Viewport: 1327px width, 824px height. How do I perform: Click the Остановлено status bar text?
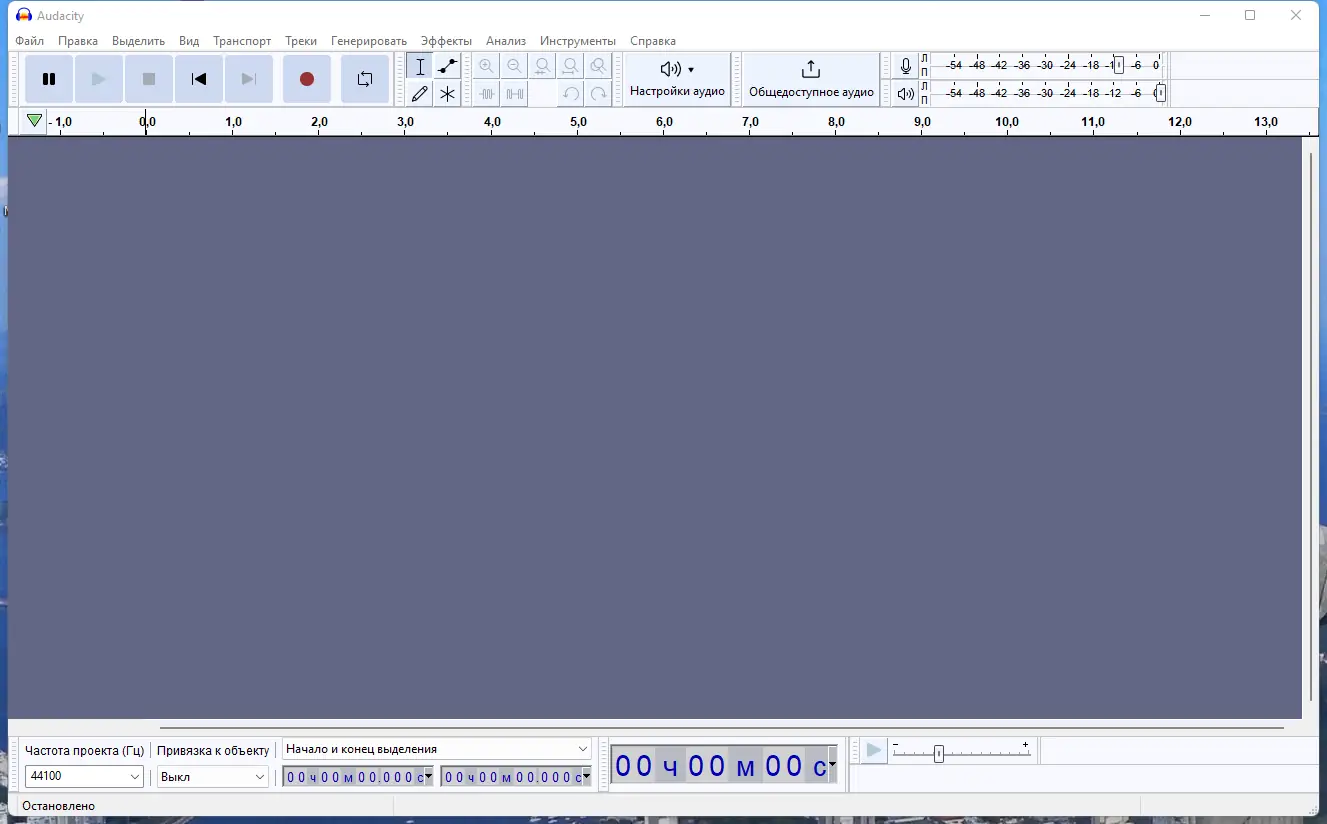[58, 806]
